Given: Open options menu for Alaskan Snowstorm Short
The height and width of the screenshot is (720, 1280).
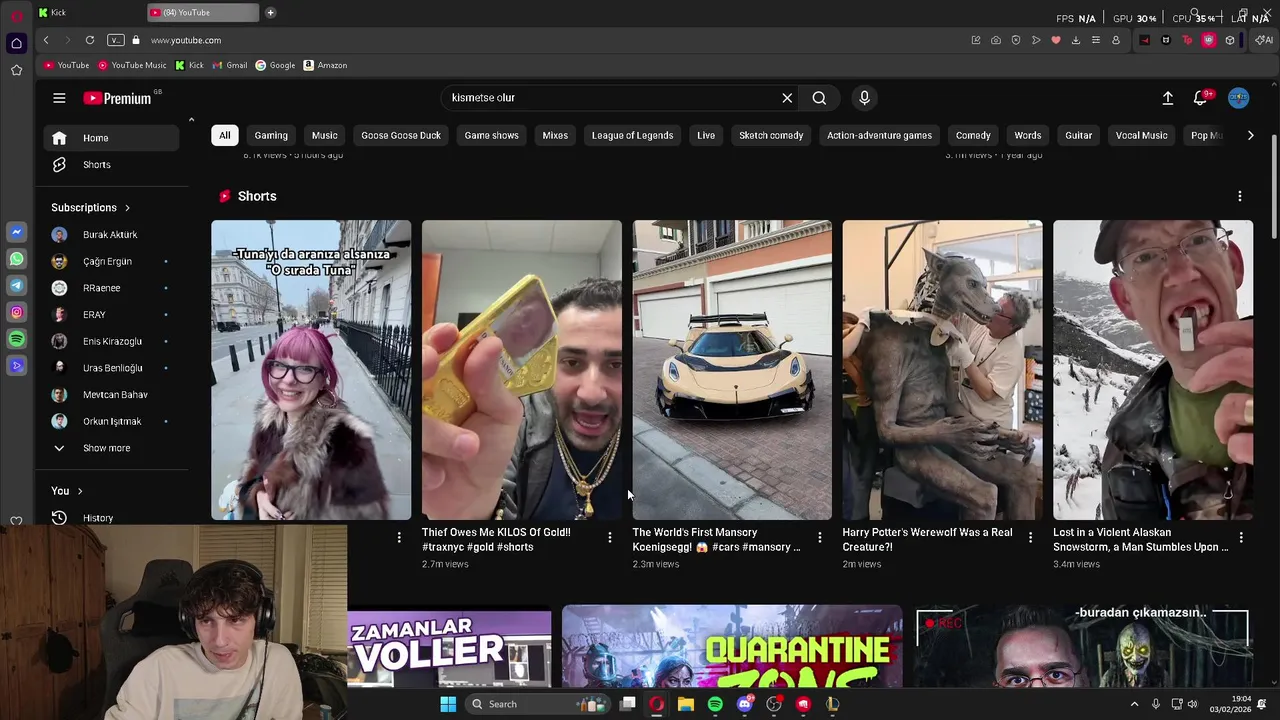Looking at the screenshot, I should (1241, 538).
